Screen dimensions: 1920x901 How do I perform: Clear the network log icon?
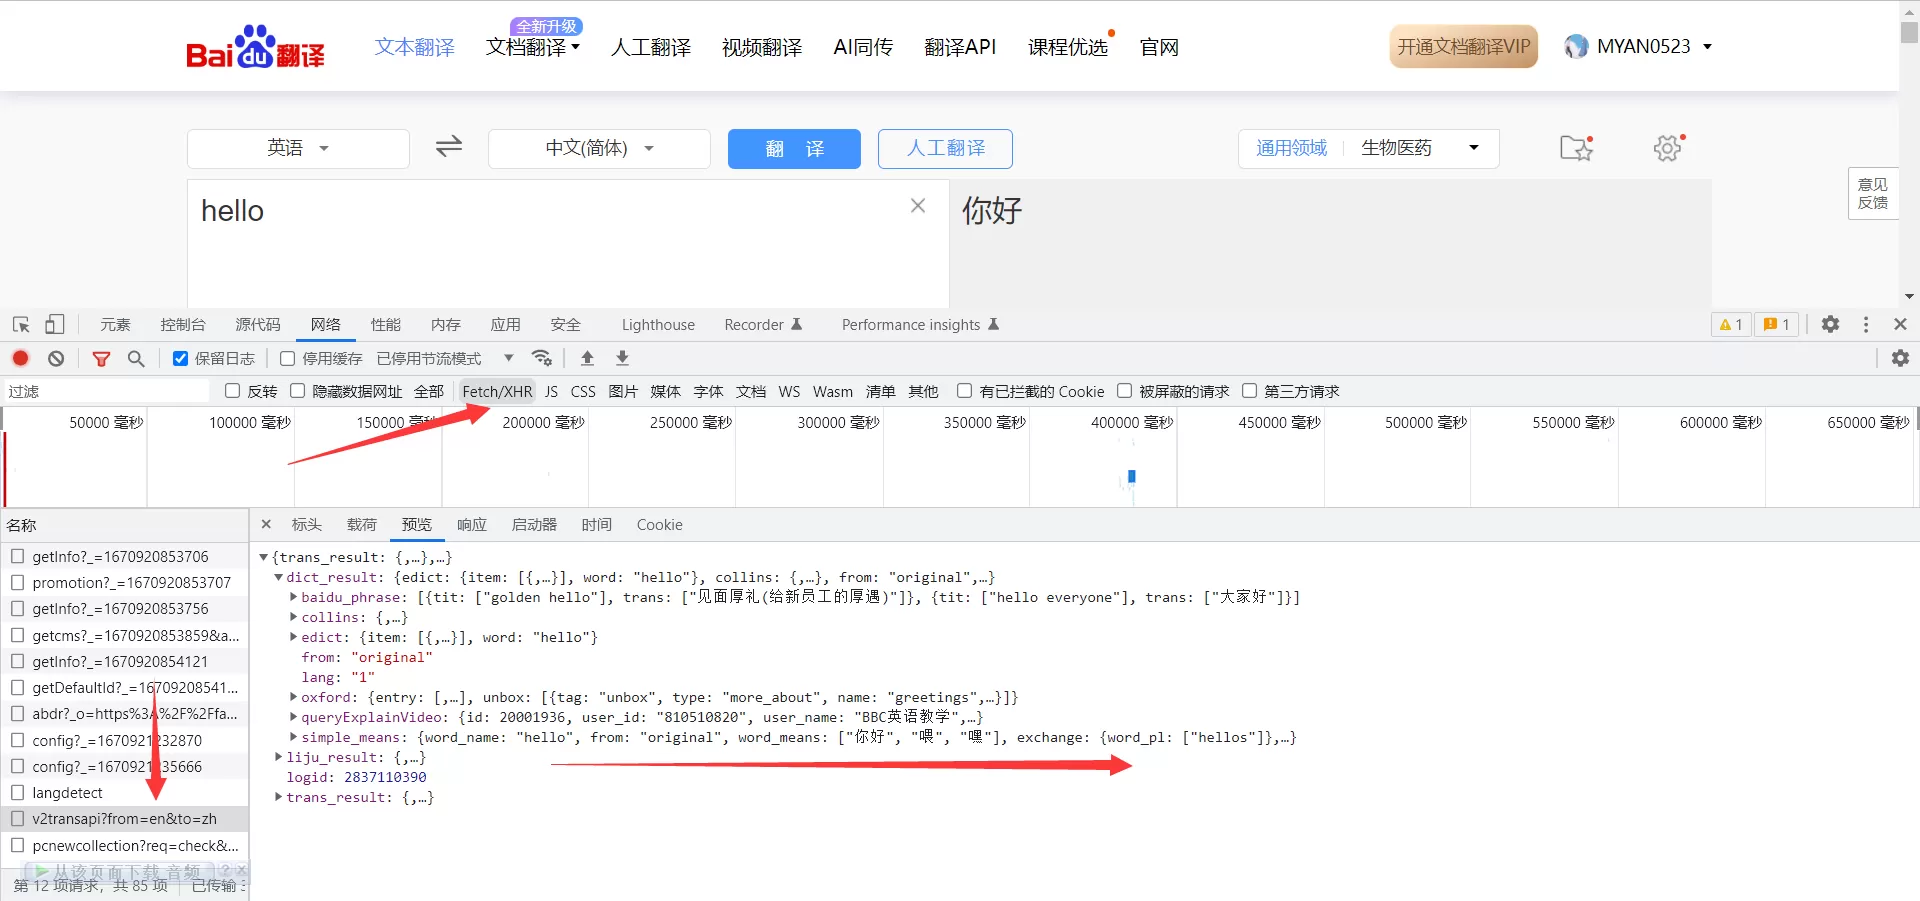[x=56, y=358]
